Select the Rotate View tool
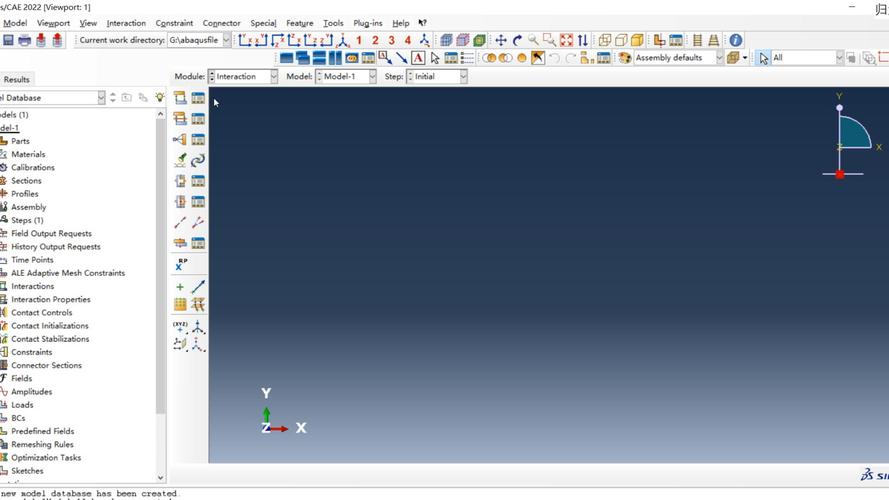Viewport: 889px width, 500px height. 517,40
